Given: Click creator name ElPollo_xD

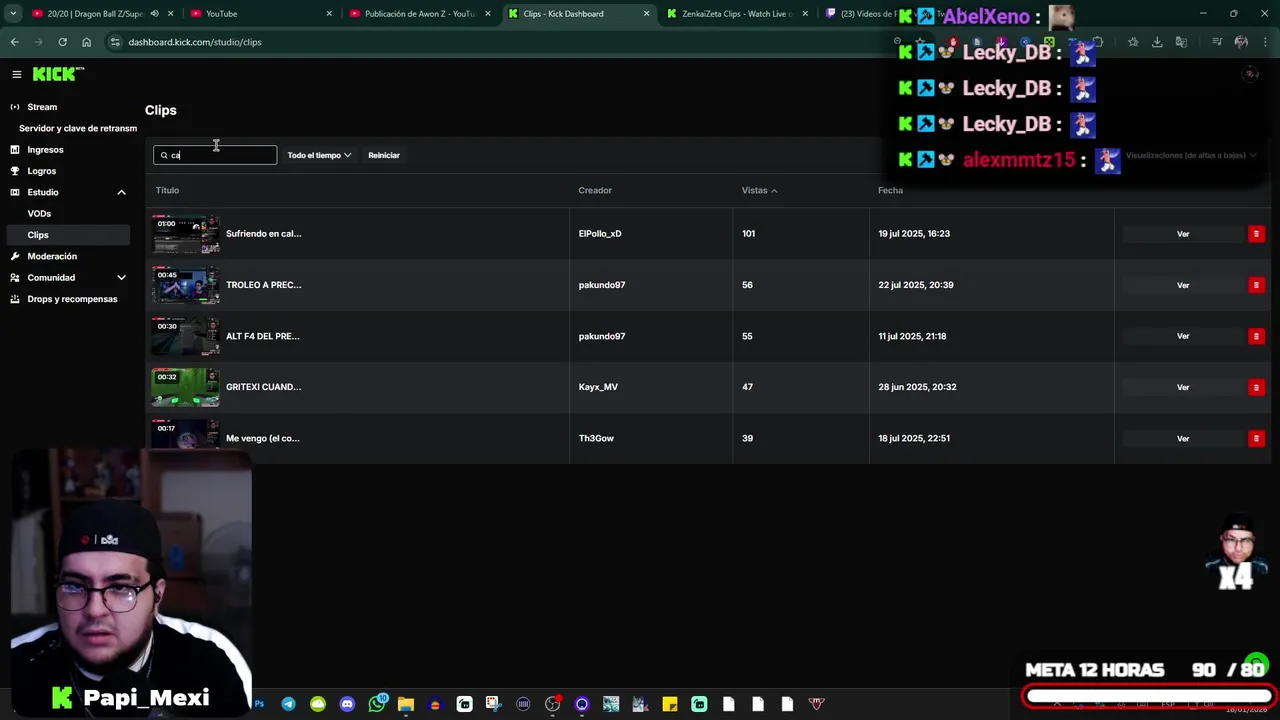Looking at the screenshot, I should pos(600,234).
